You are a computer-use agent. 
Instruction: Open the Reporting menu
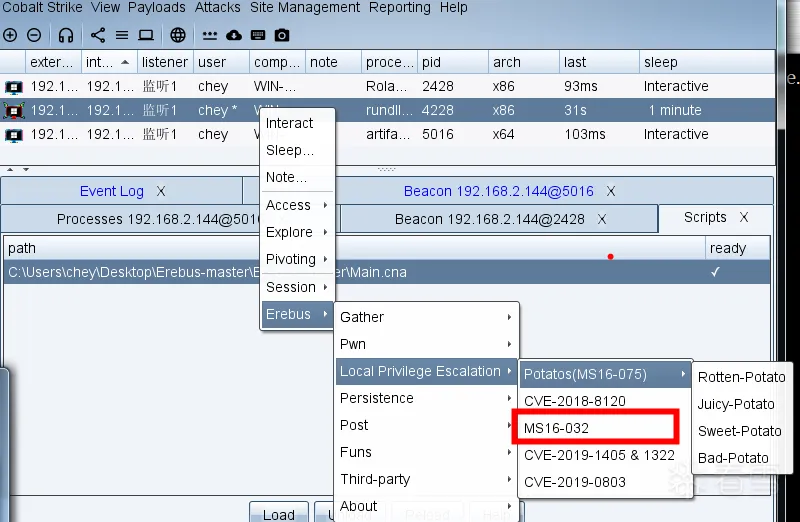[x=399, y=7]
